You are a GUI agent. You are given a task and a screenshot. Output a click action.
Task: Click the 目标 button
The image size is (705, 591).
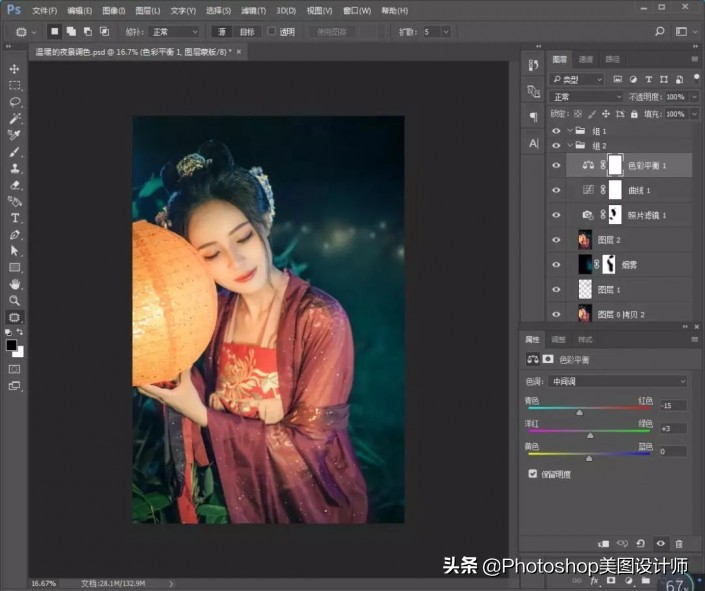(x=247, y=32)
